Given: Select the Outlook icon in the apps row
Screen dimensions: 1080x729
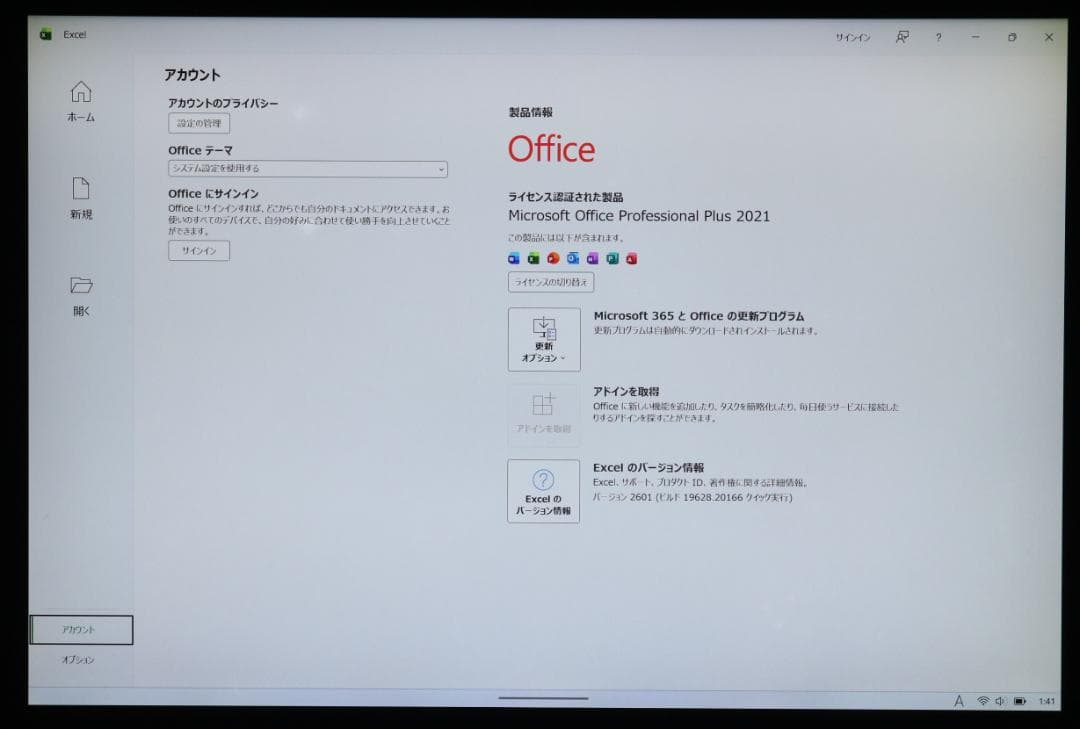Looking at the screenshot, I should point(571,258).
